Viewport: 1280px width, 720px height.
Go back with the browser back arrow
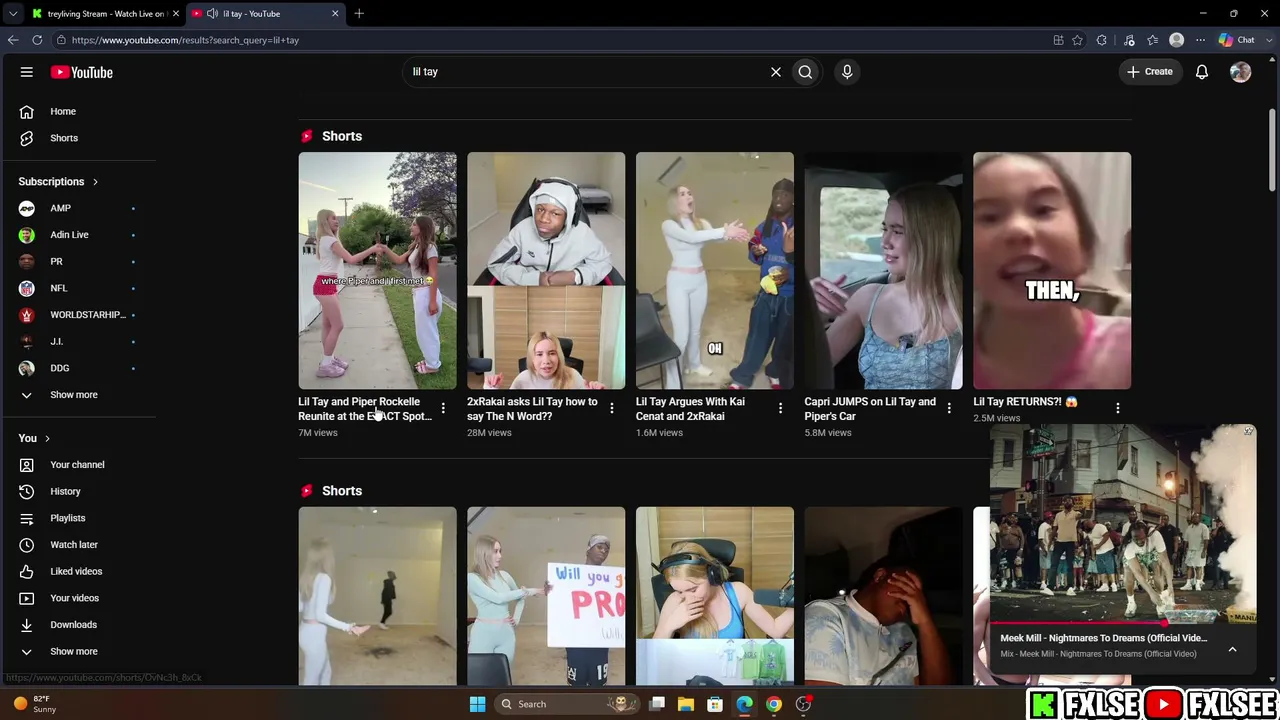pos(13,40)
